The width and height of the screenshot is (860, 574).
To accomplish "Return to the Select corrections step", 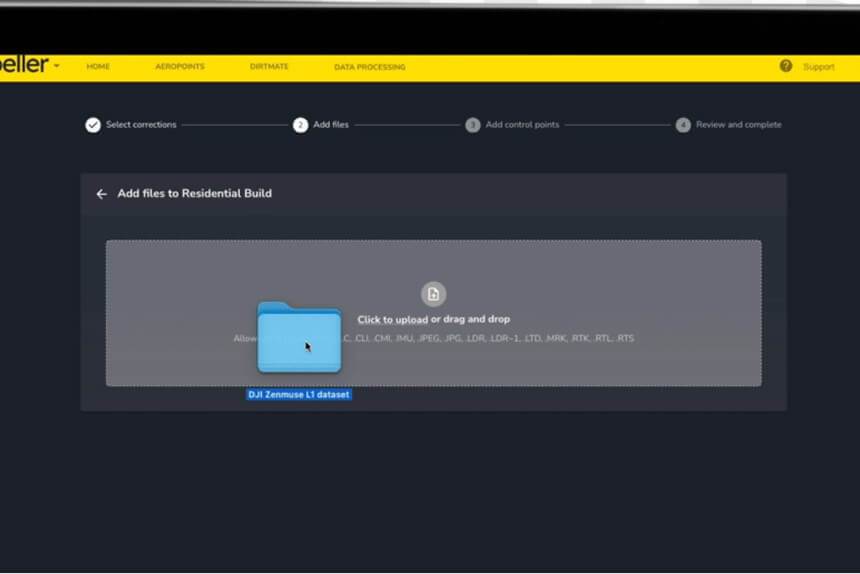I will [141, 125].
